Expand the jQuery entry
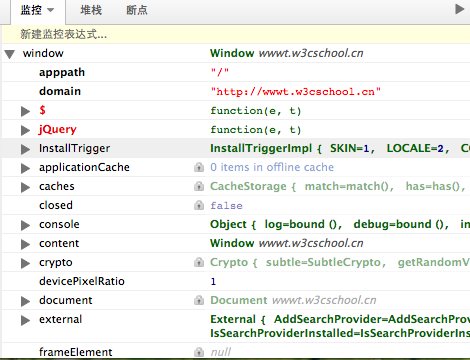Viewport: 470px width, 360px height. 25,130
